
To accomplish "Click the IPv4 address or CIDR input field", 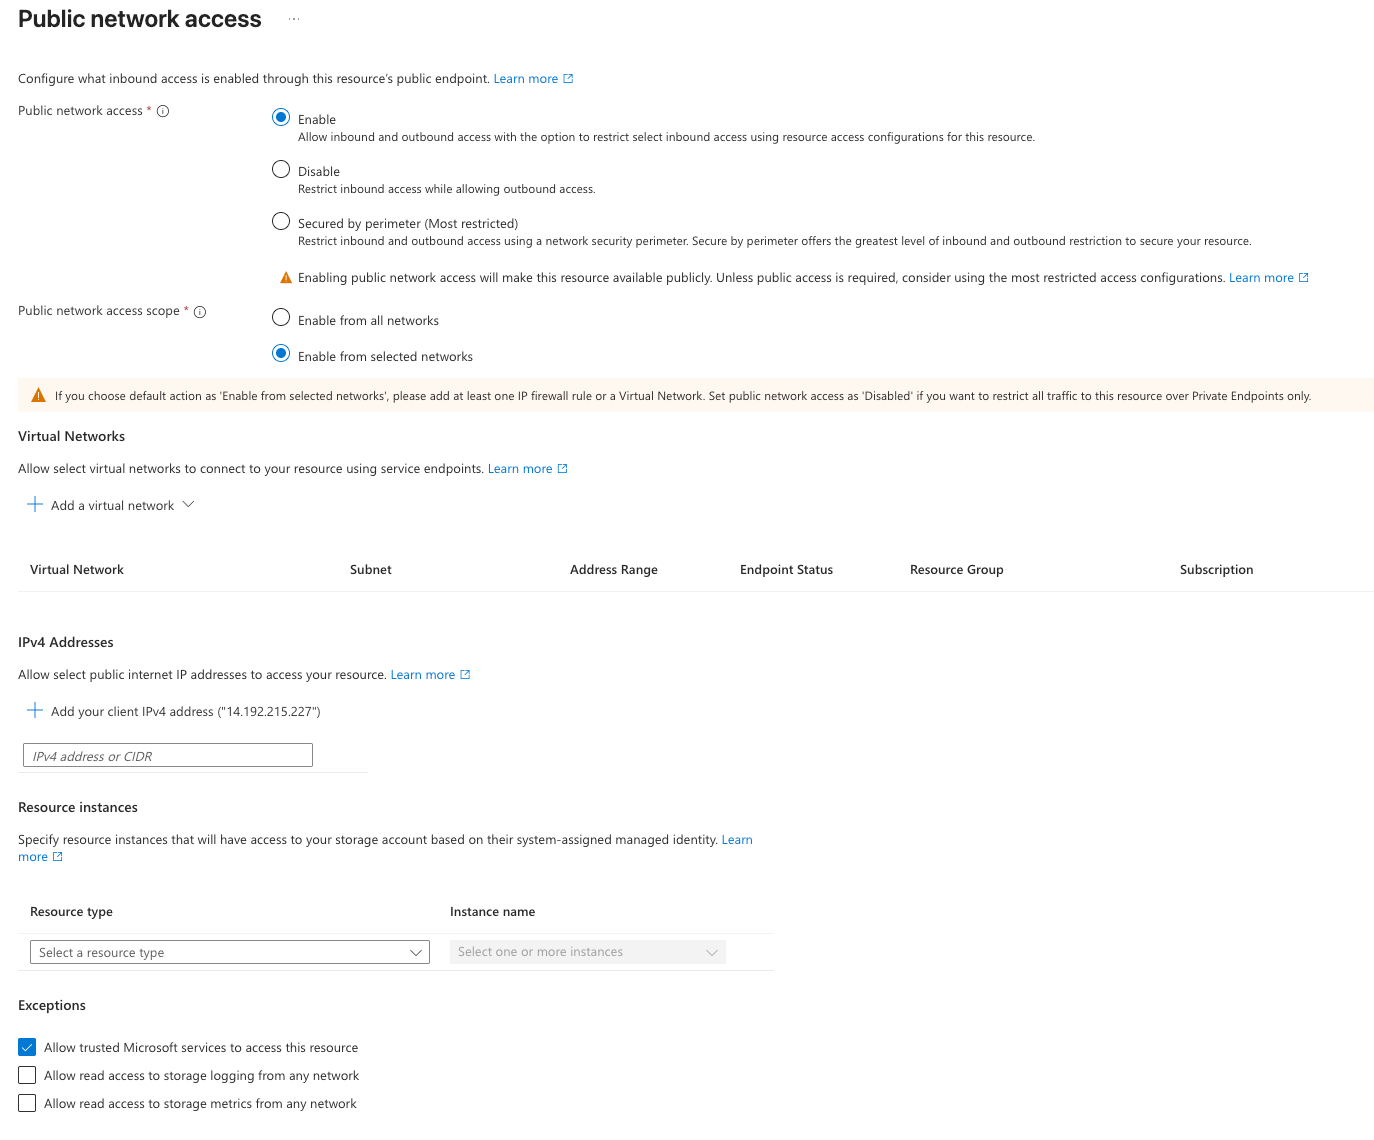I will (x=168, y=756).
